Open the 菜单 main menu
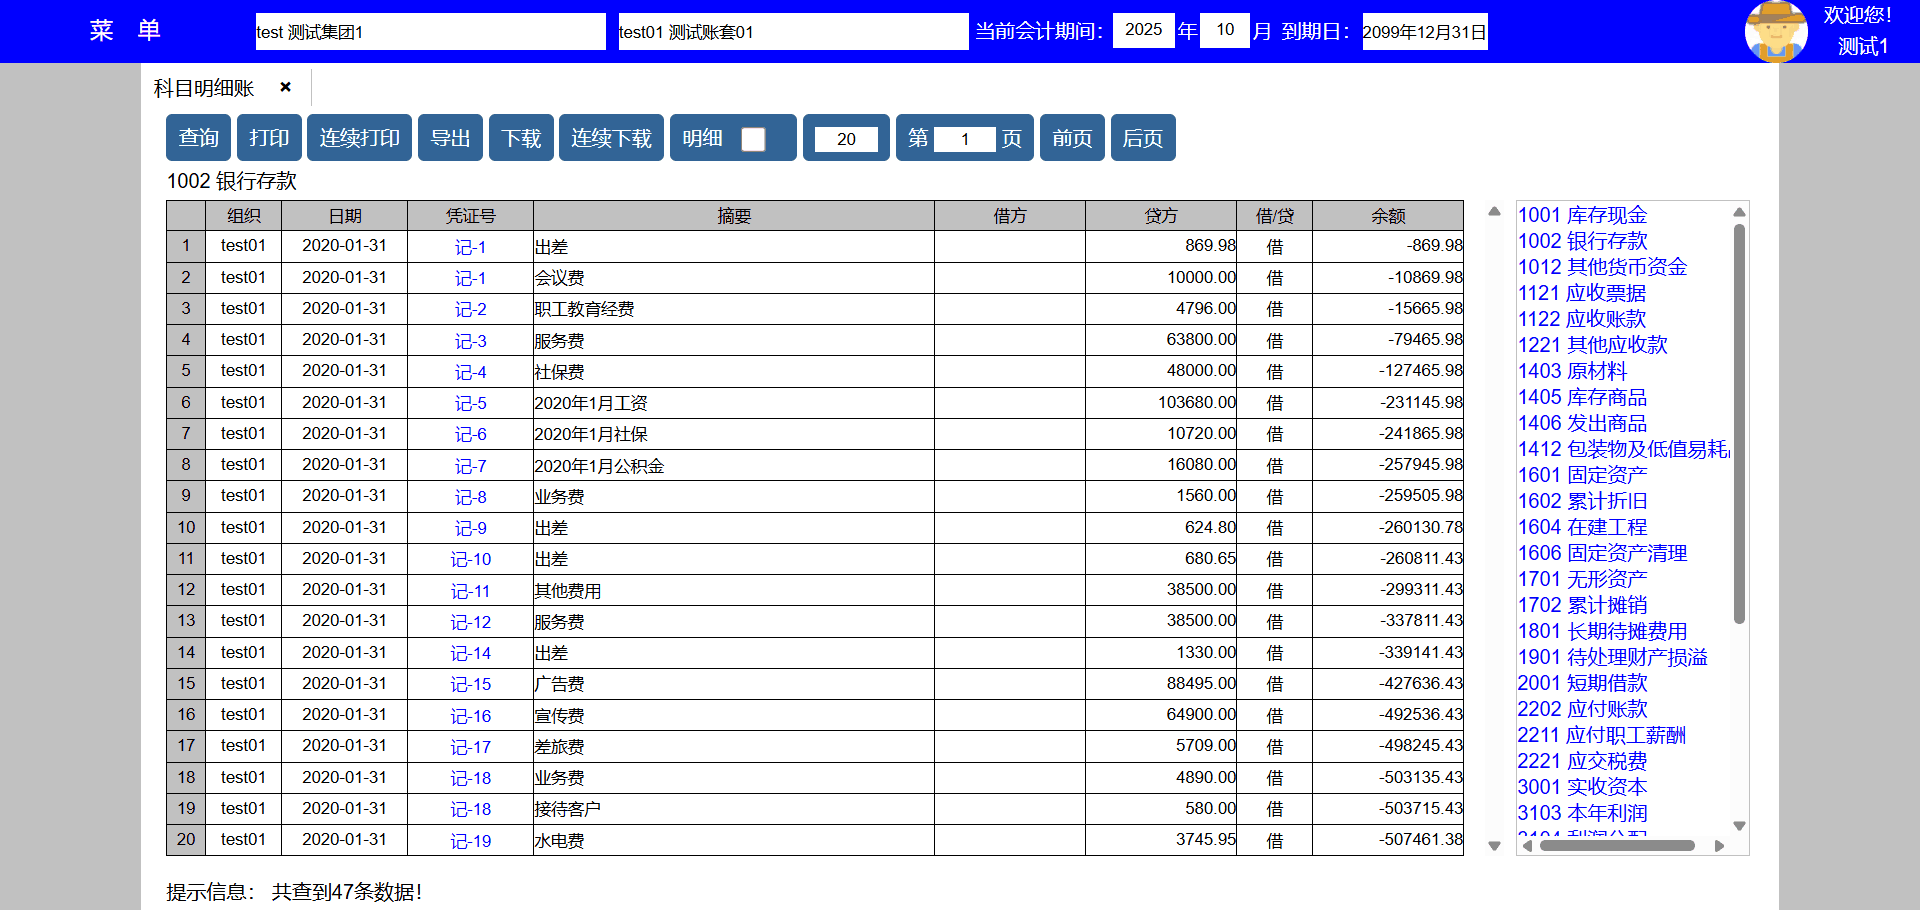Viewport: 1920px width, 910px height. pos(125,31)
